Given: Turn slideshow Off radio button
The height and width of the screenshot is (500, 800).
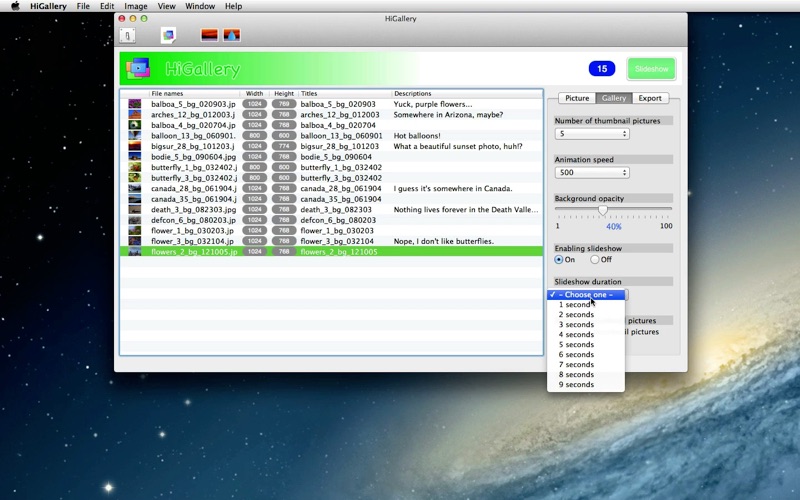Looking at the screenshot, I should point(594,260).
